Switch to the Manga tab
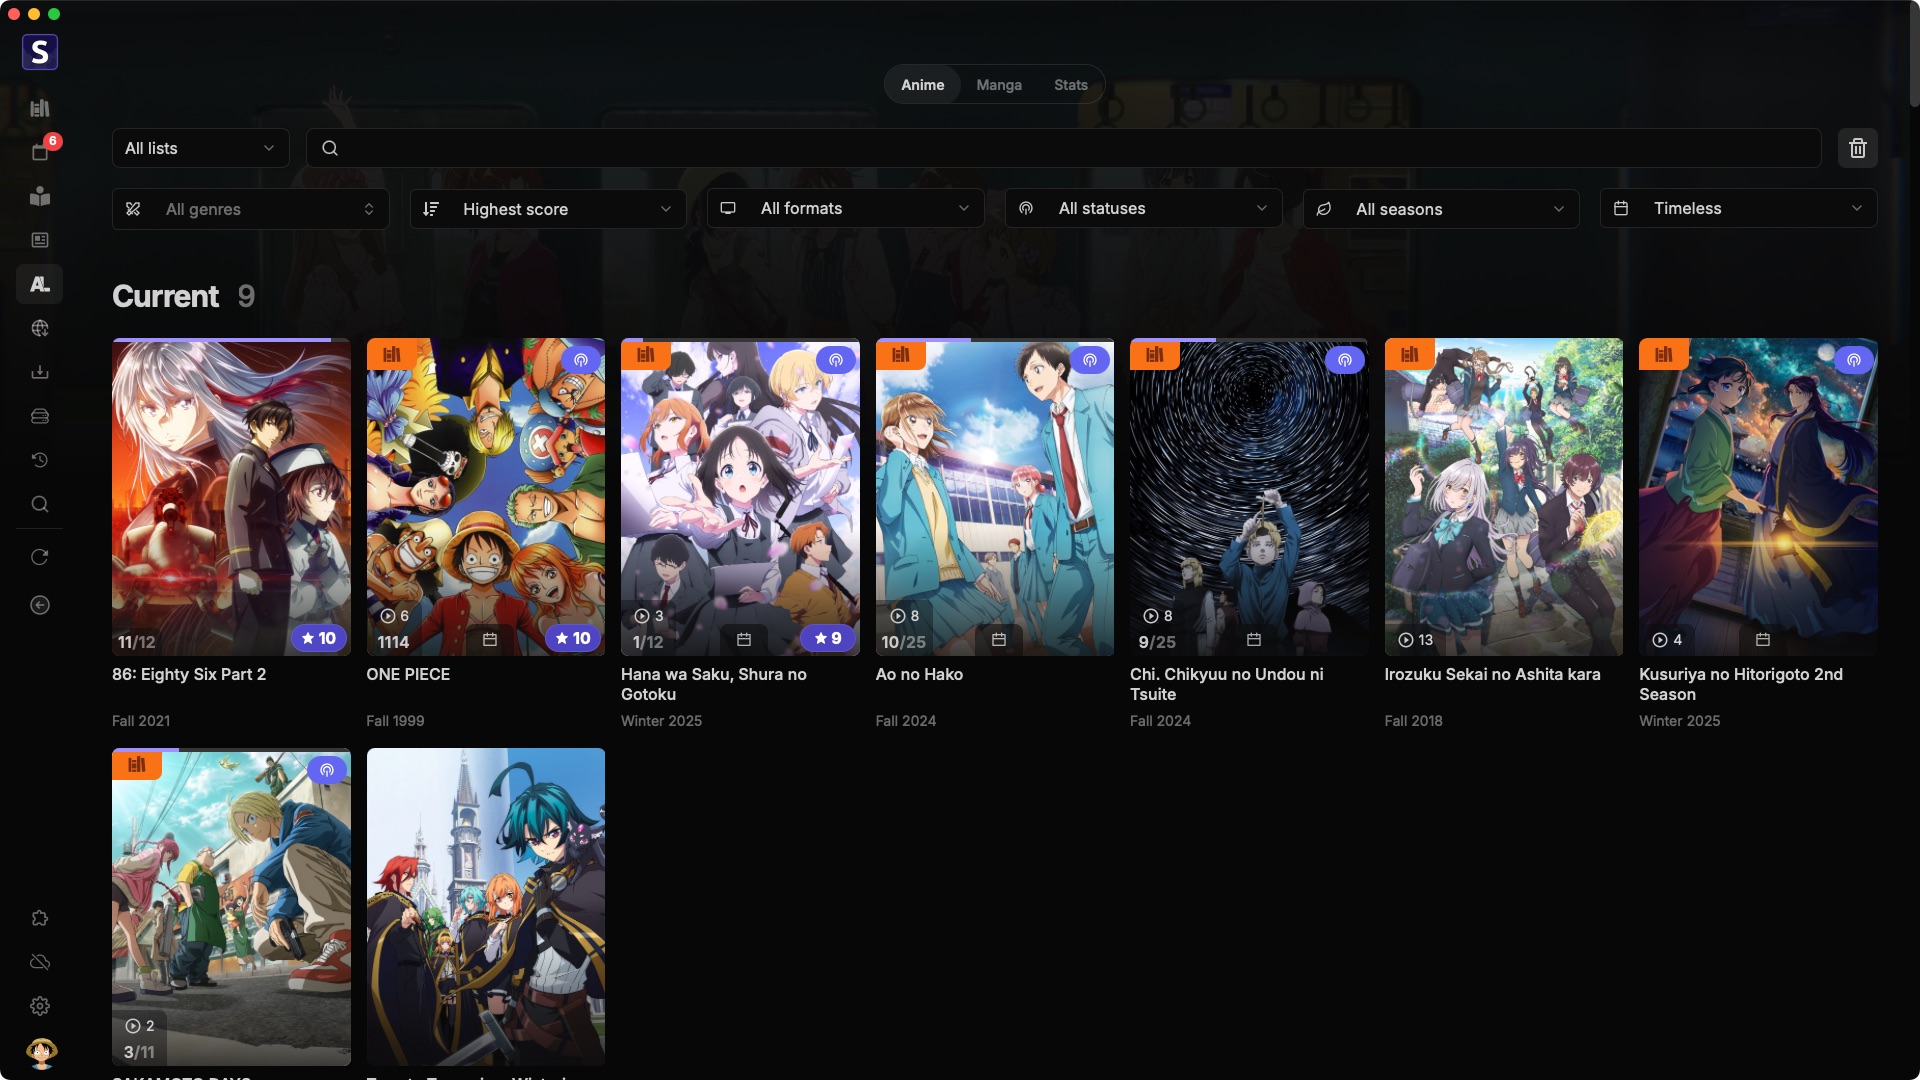Viewport: 1920px width, 1080px height. 998,85
